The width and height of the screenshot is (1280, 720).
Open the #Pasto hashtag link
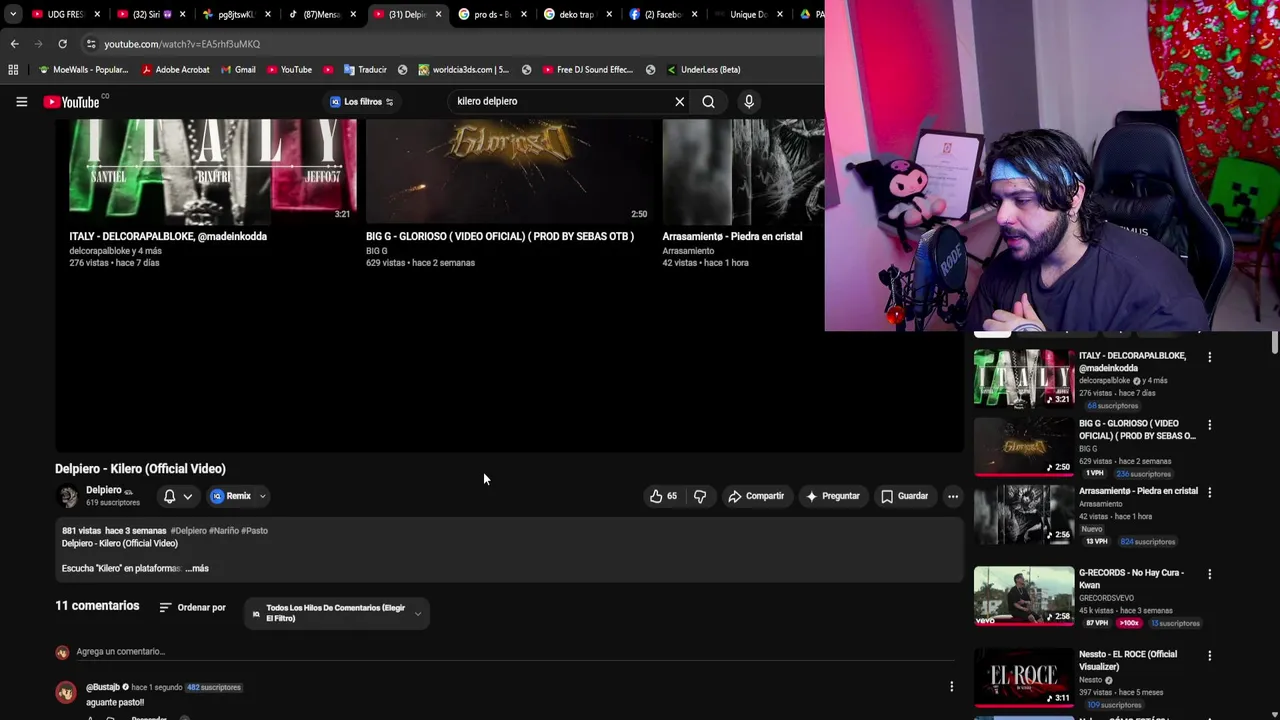[254, 531]
